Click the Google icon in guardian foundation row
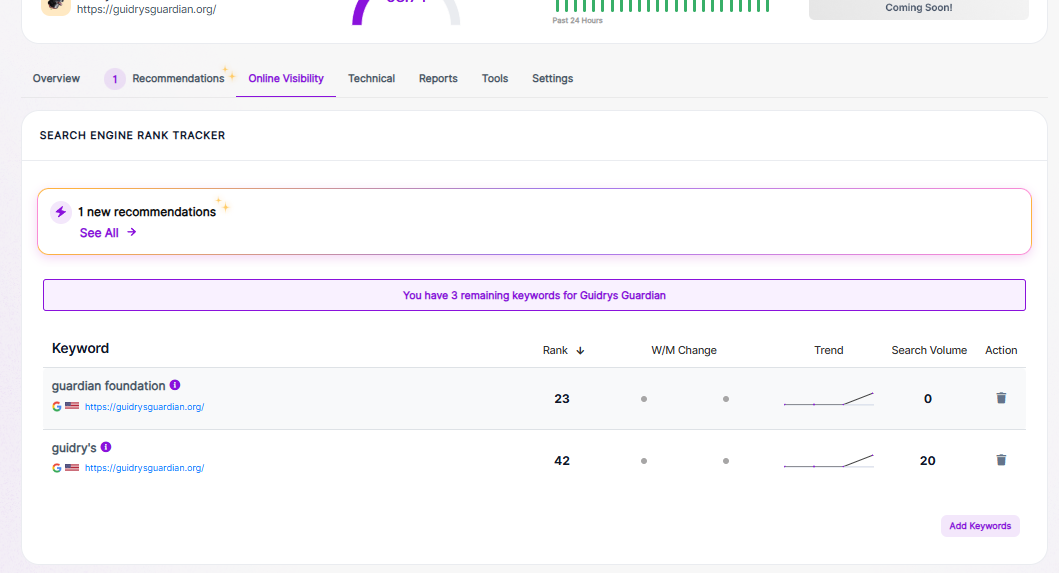This screenshot has height=573, width=1059. [x=57, y=406]
